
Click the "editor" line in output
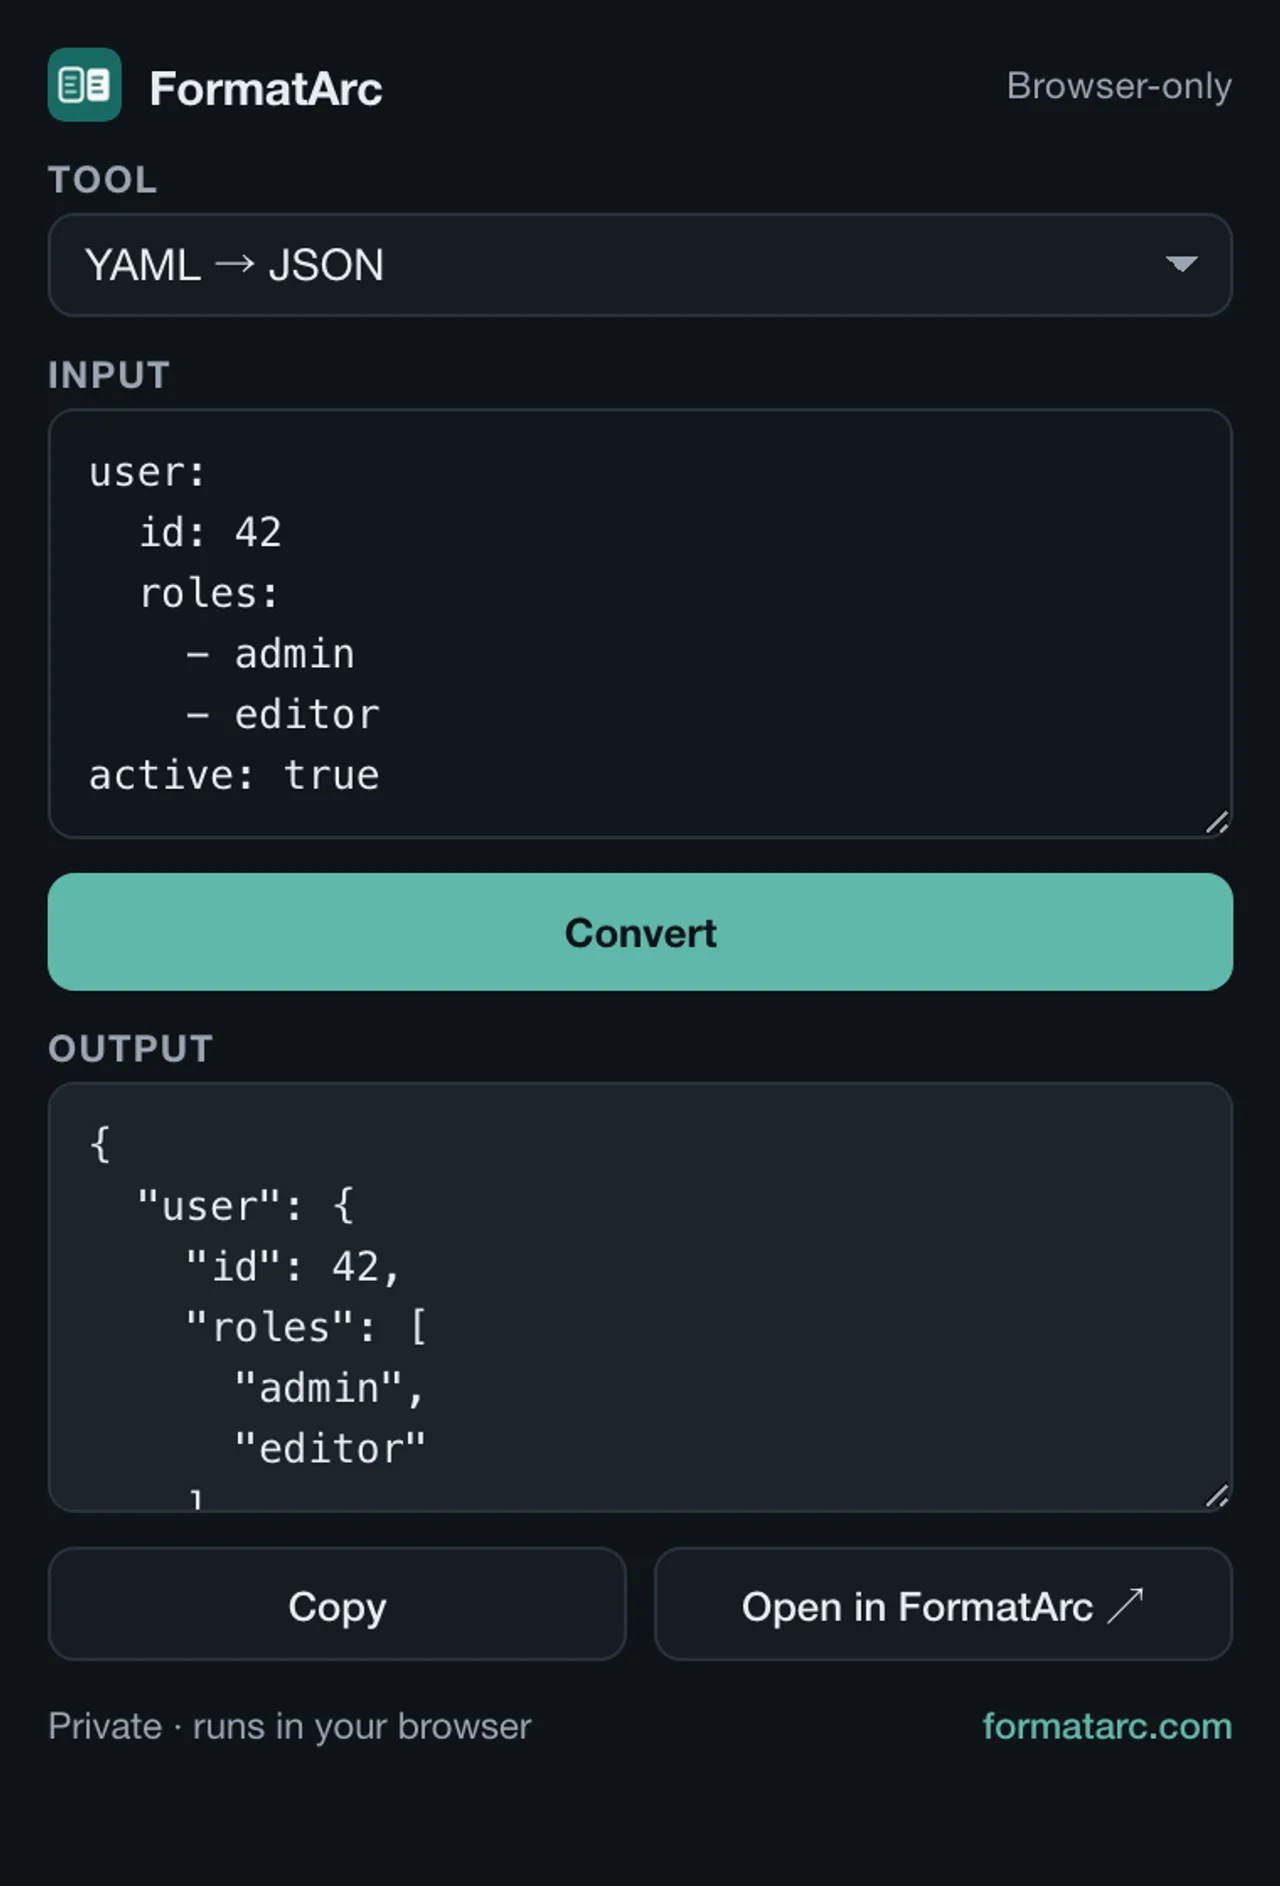[x=330, y=1448]
